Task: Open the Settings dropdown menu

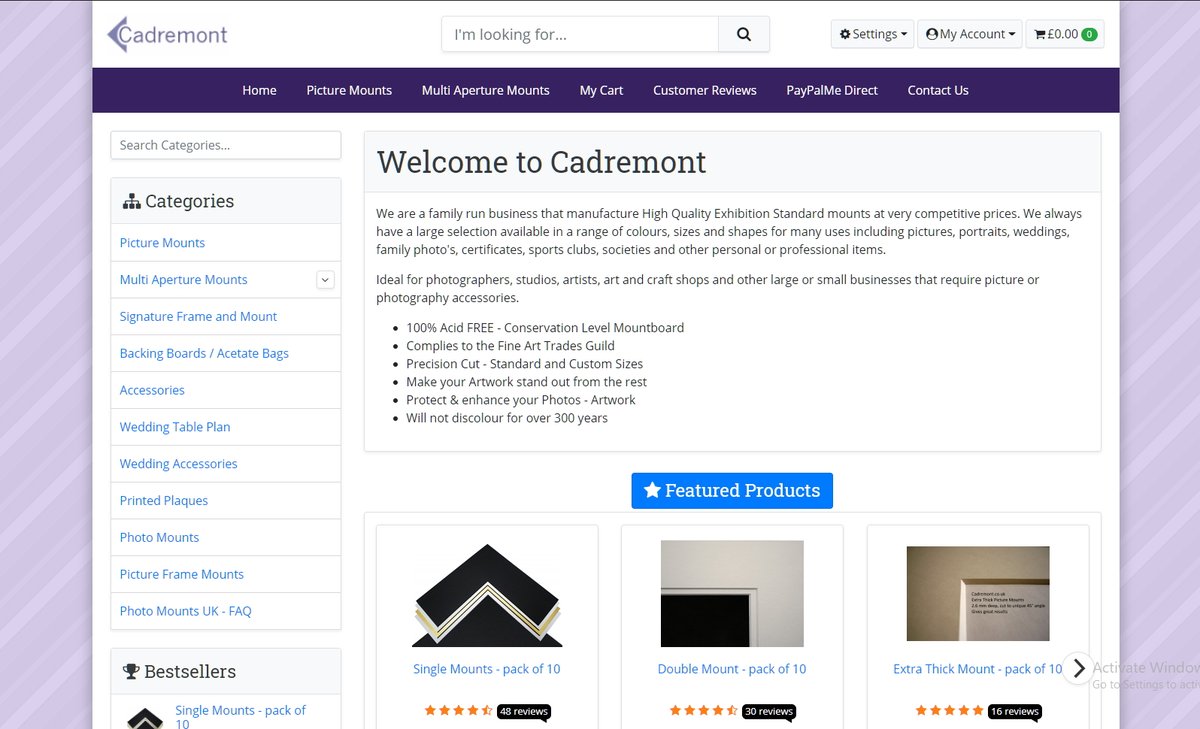Action: click(x=872, y=33)
